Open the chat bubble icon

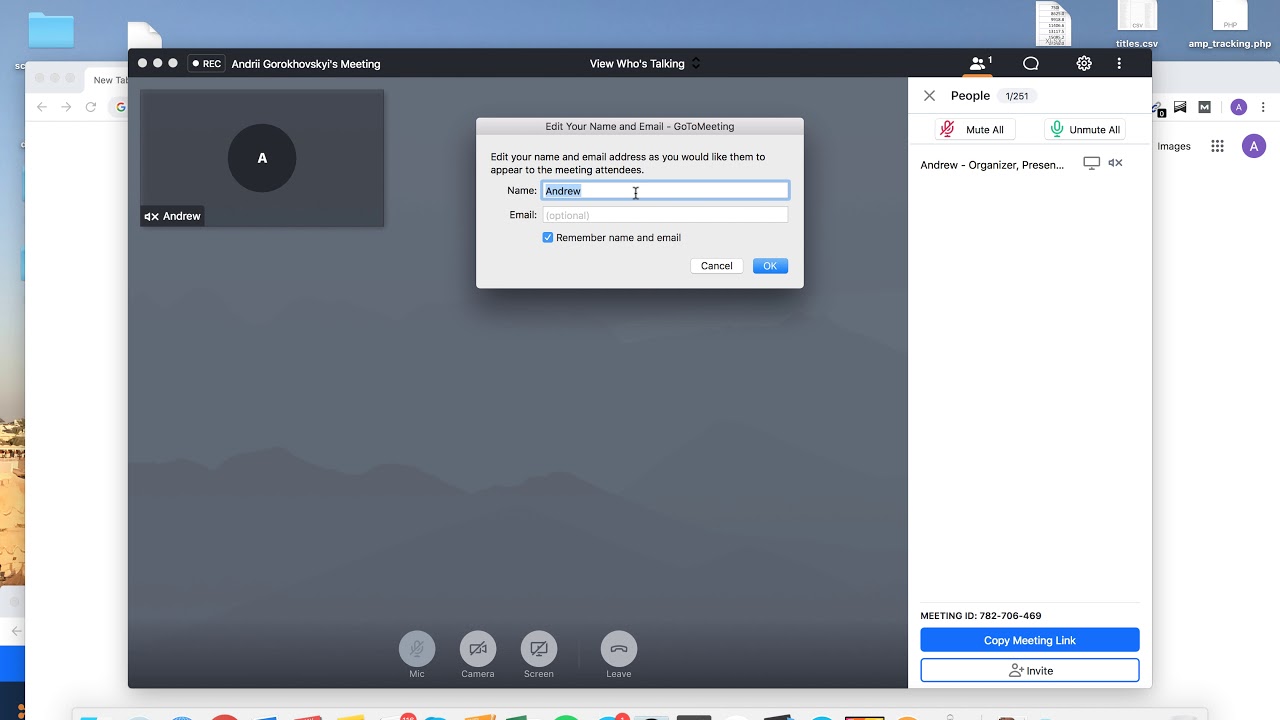1031,63
